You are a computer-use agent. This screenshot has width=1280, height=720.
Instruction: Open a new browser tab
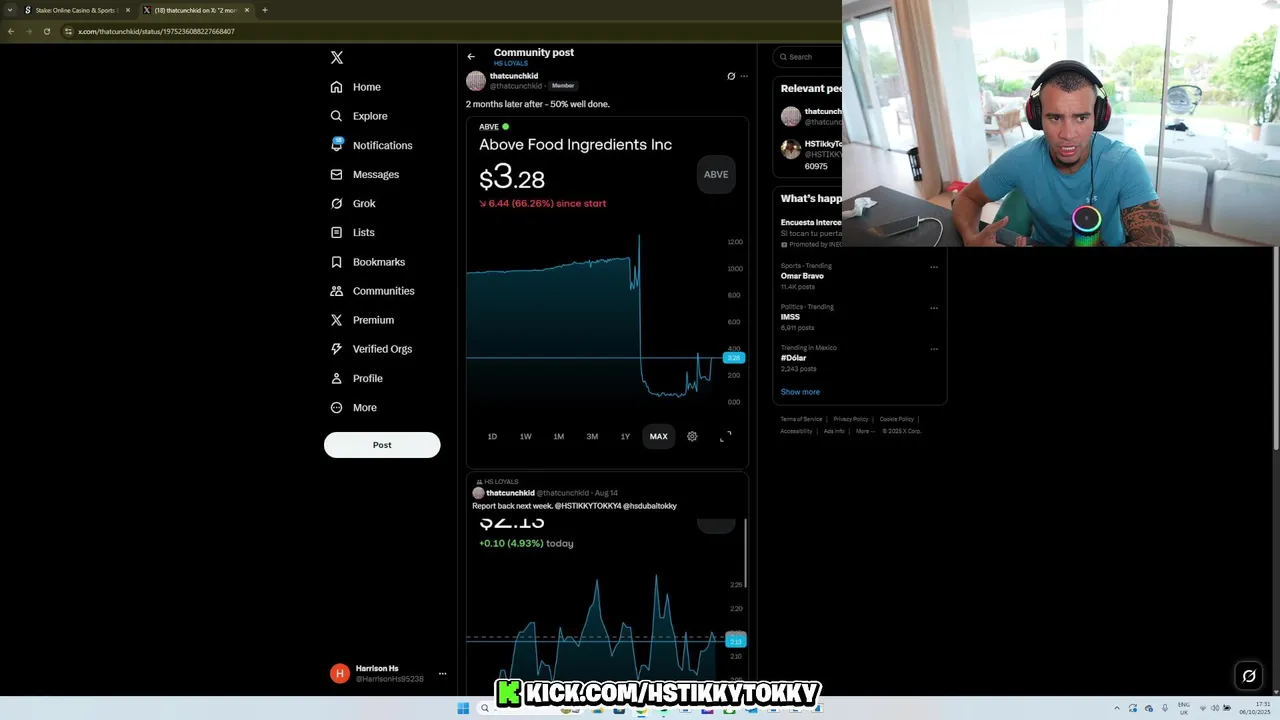[265, 10]
